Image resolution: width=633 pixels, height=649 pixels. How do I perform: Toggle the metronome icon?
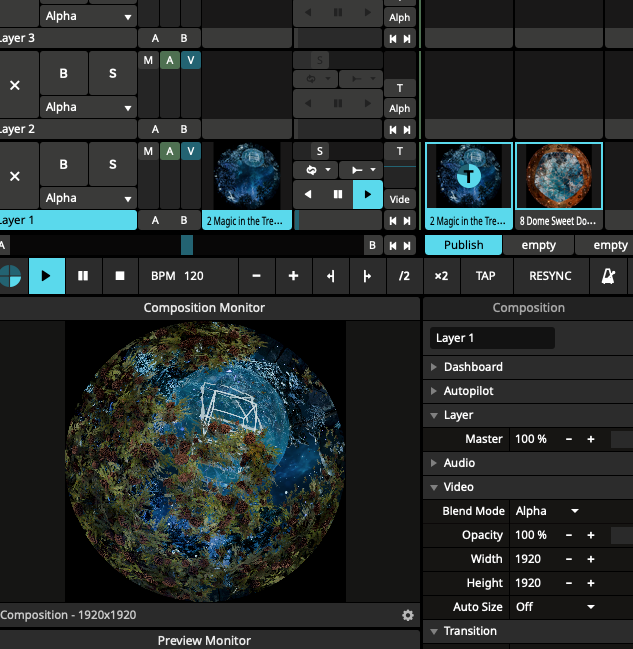(608, 275)
